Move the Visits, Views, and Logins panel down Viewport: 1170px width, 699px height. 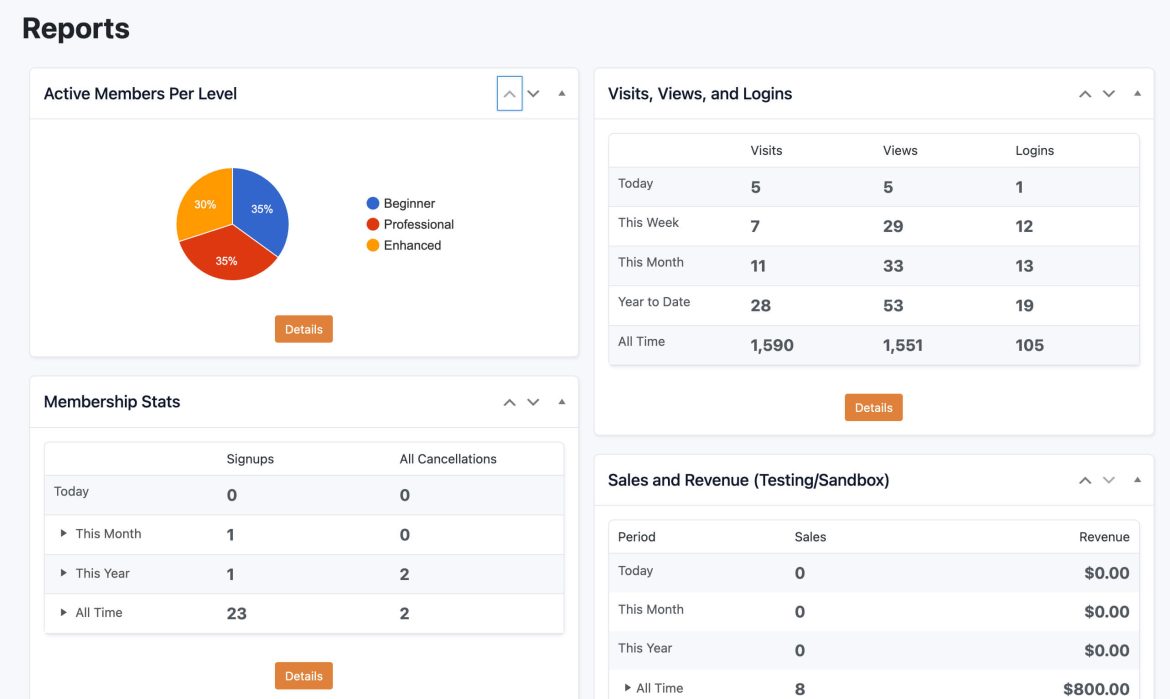click(x=1108, y=93)
